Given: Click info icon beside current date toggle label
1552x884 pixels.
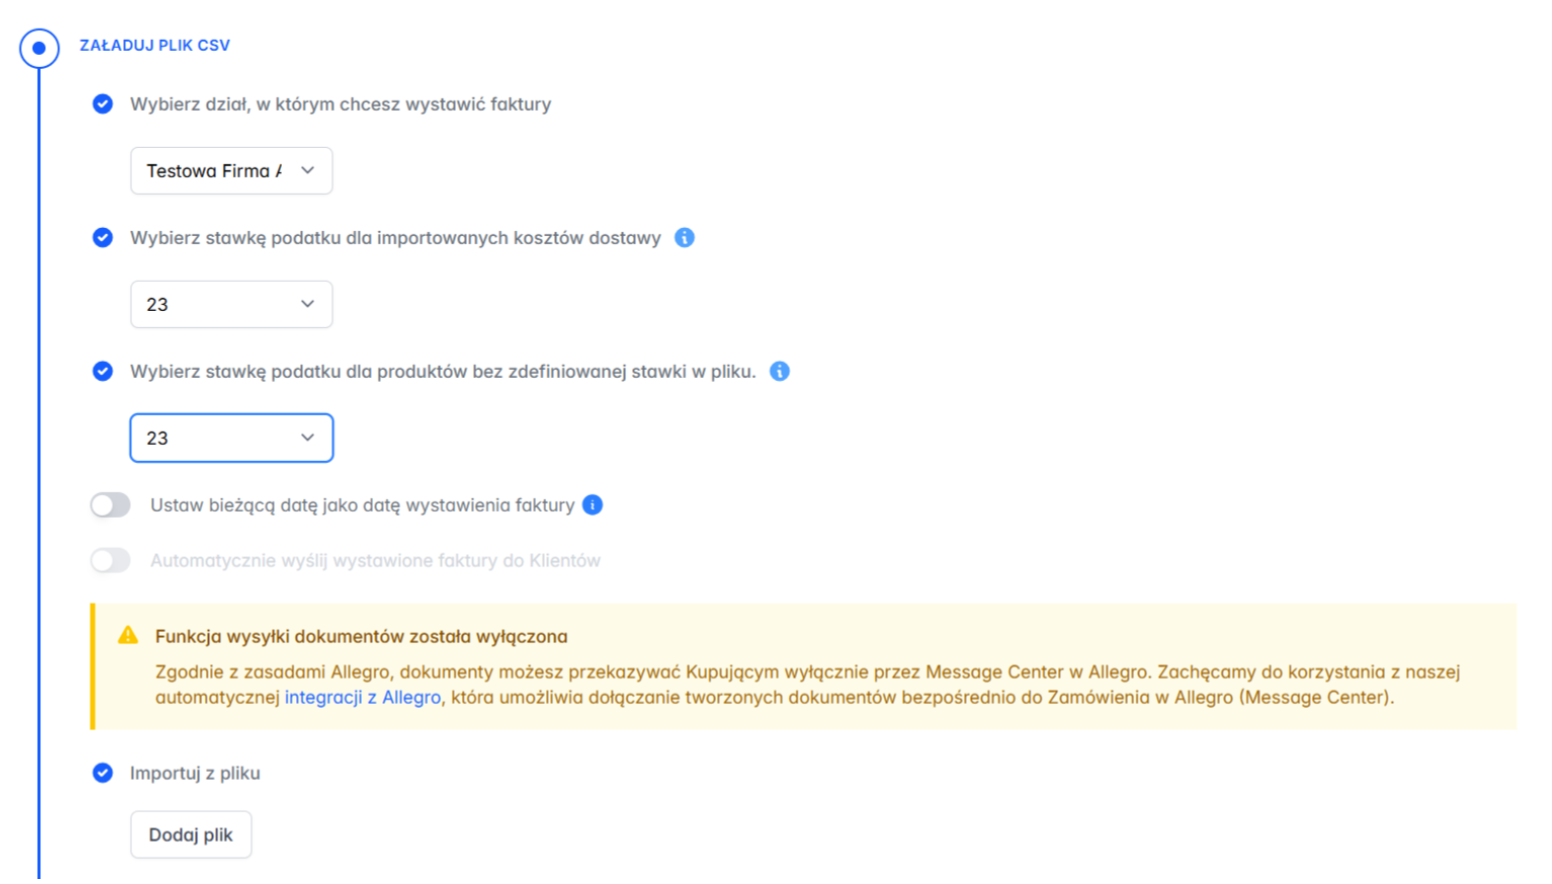Looking at the screenshot, I should tap(593, 505).
